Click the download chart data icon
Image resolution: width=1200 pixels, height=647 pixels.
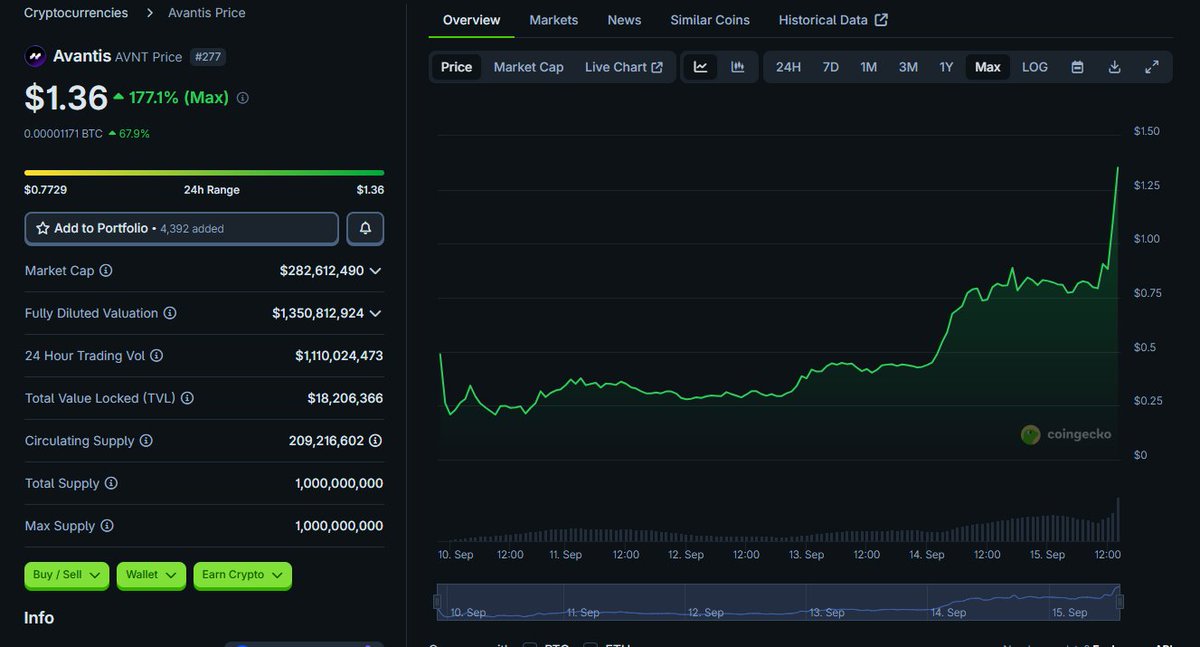(1114, 67)
